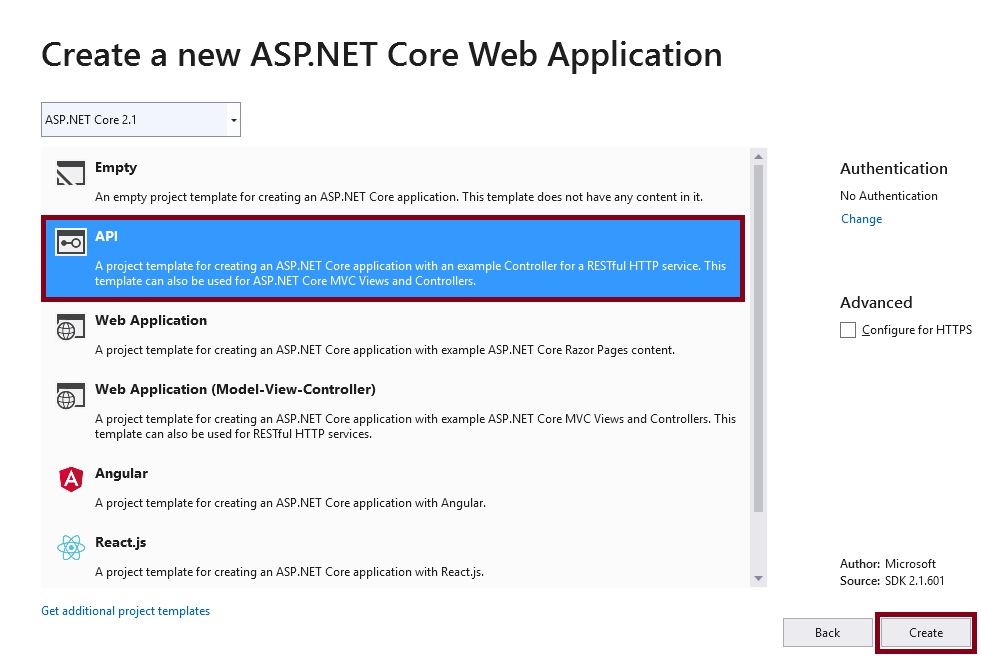This screenshot has width=981, height=657.
Task: Open Get additional project templates
Action: pos(125,610)
